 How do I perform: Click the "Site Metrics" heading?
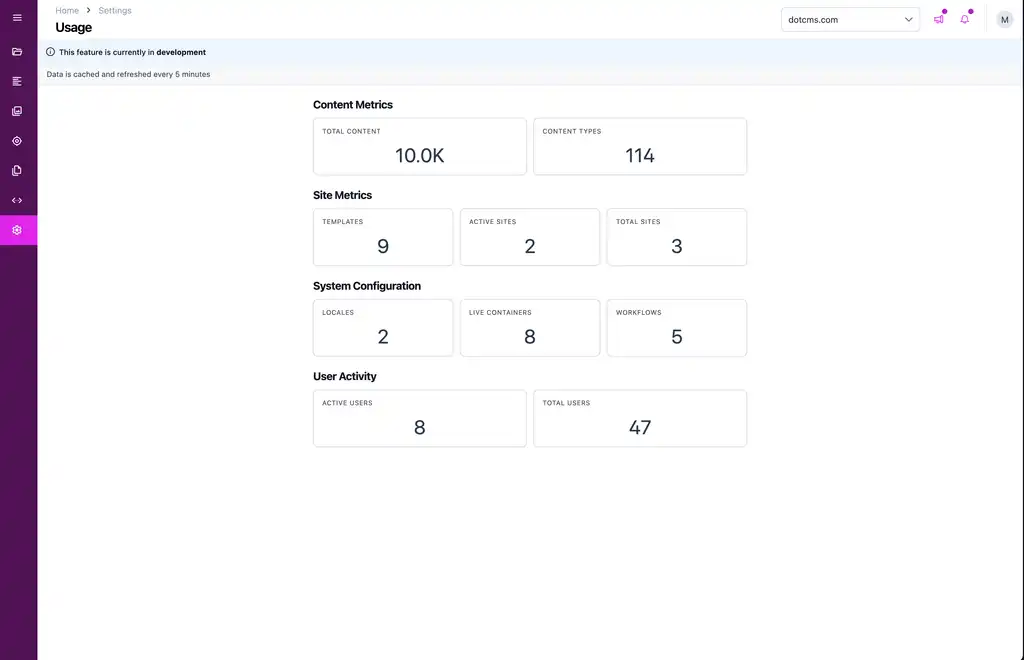tap(342, 195)
